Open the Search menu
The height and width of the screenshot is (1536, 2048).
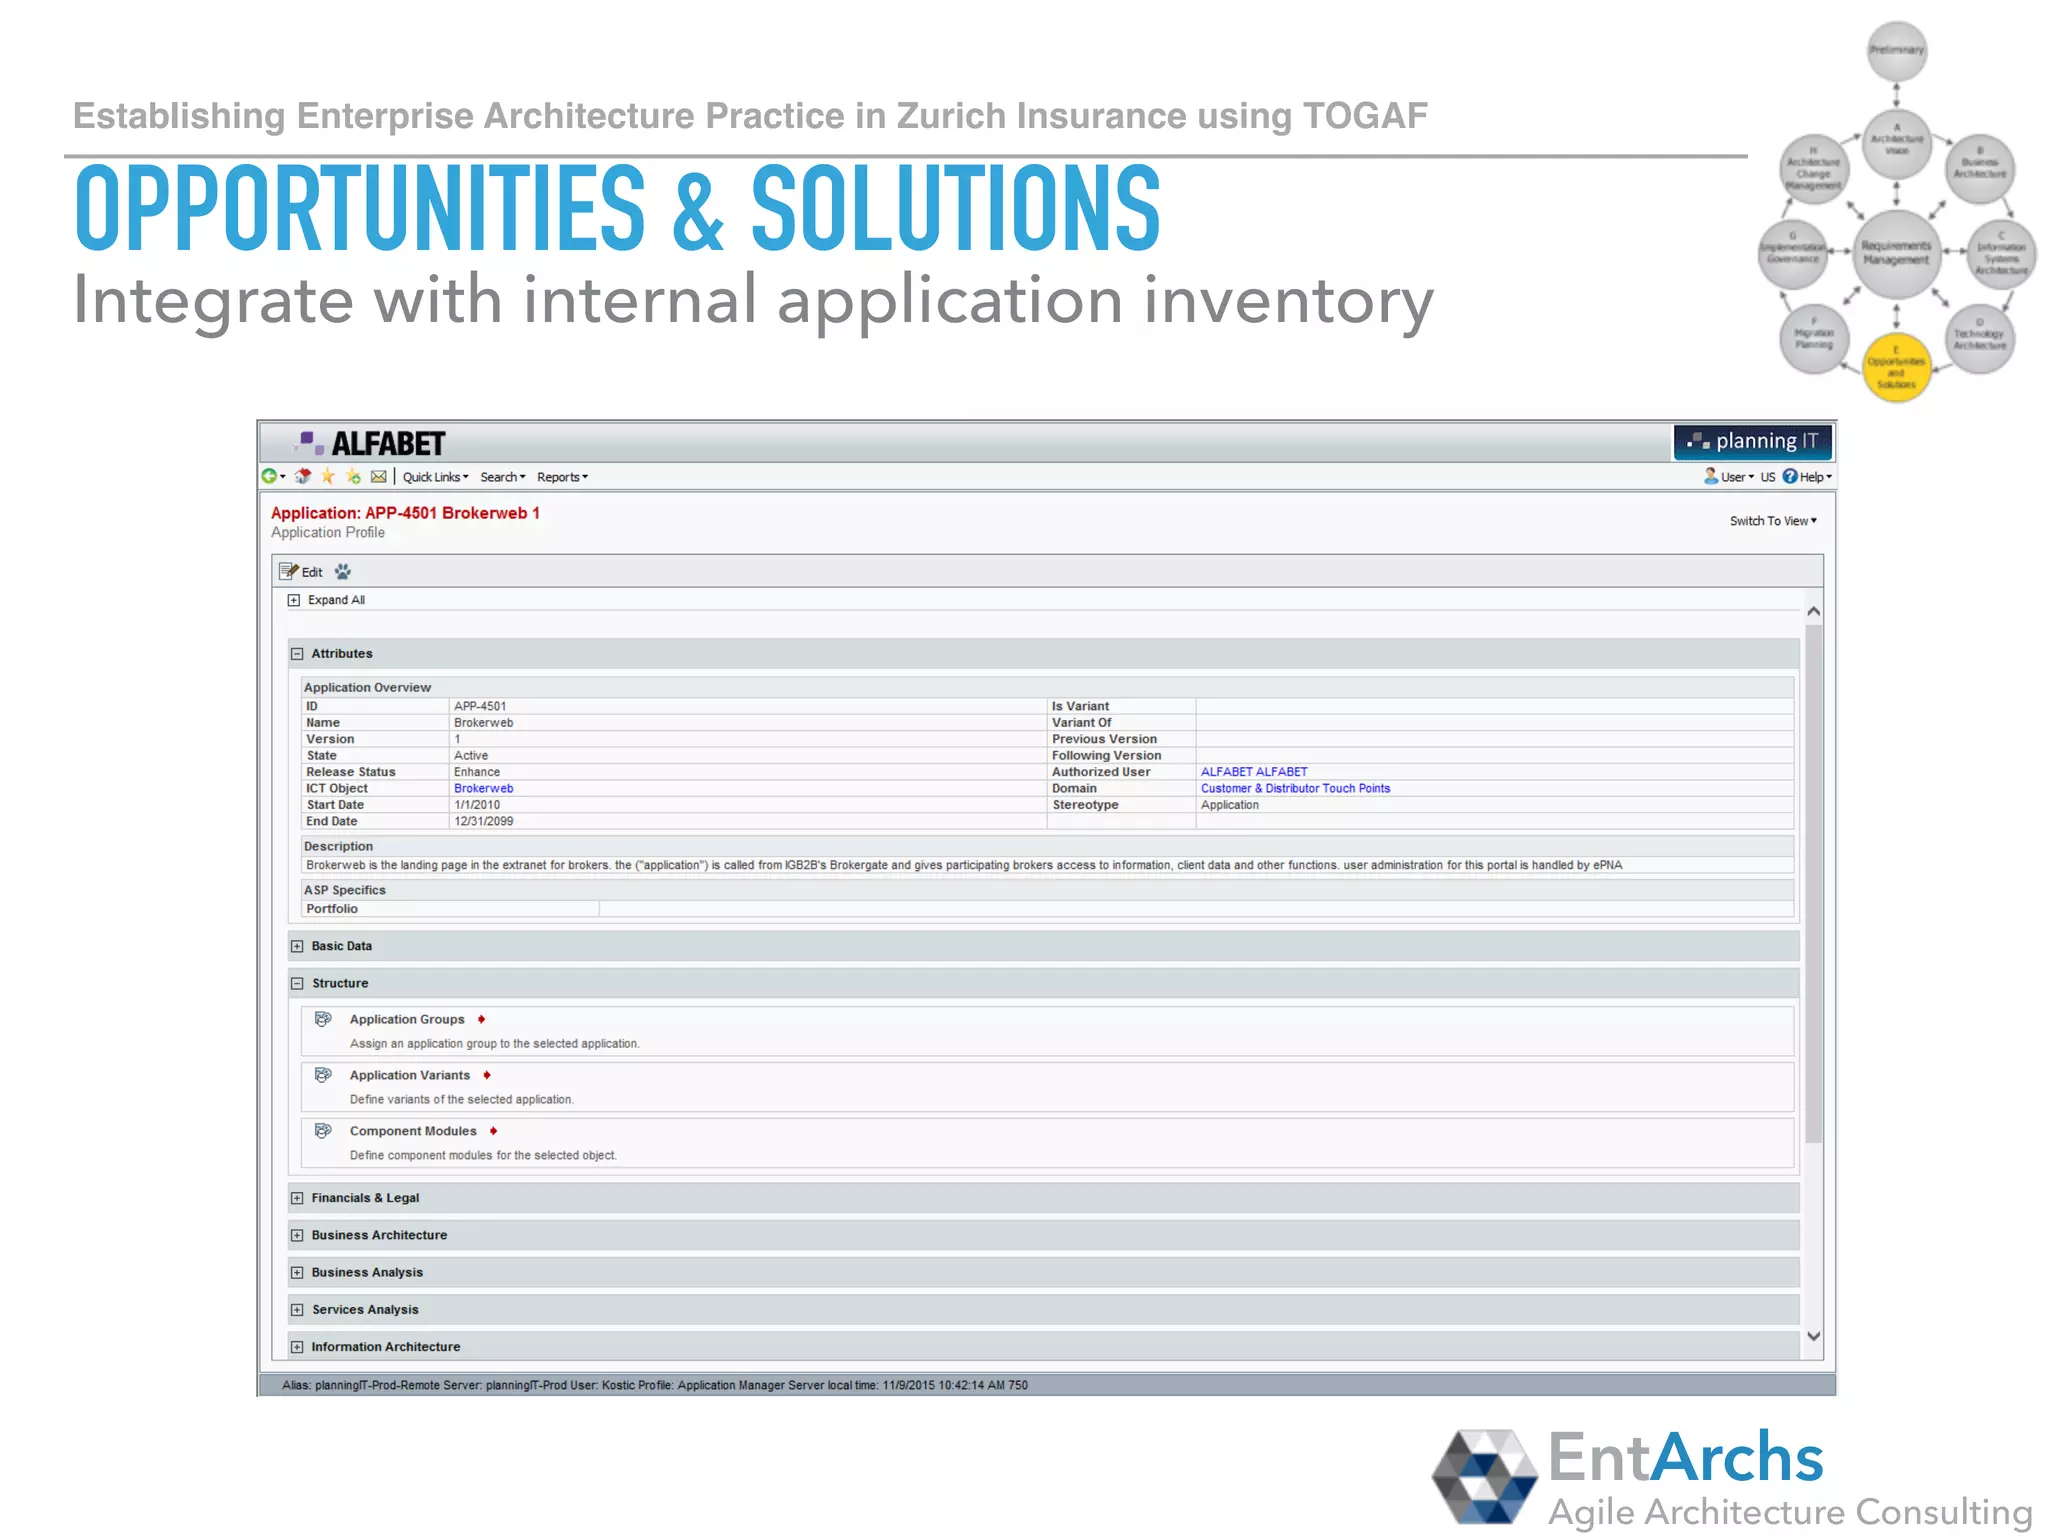(502, 477)
